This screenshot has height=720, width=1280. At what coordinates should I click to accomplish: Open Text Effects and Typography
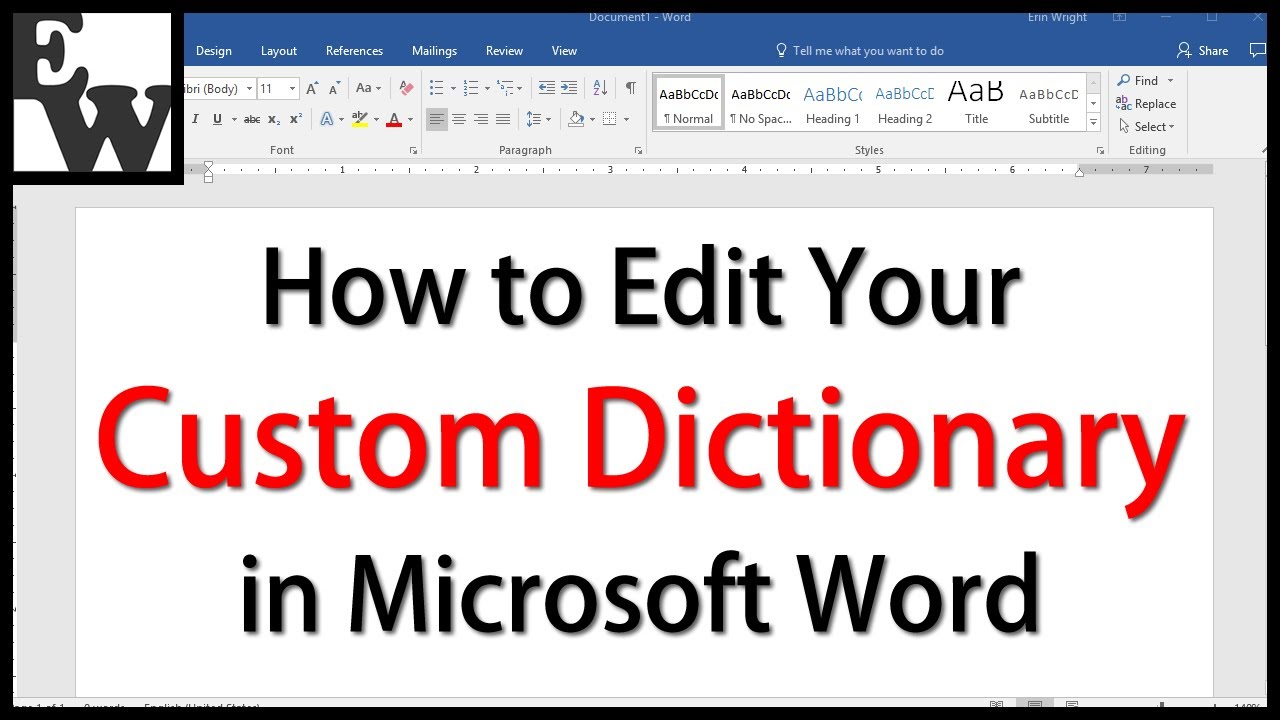327,119
